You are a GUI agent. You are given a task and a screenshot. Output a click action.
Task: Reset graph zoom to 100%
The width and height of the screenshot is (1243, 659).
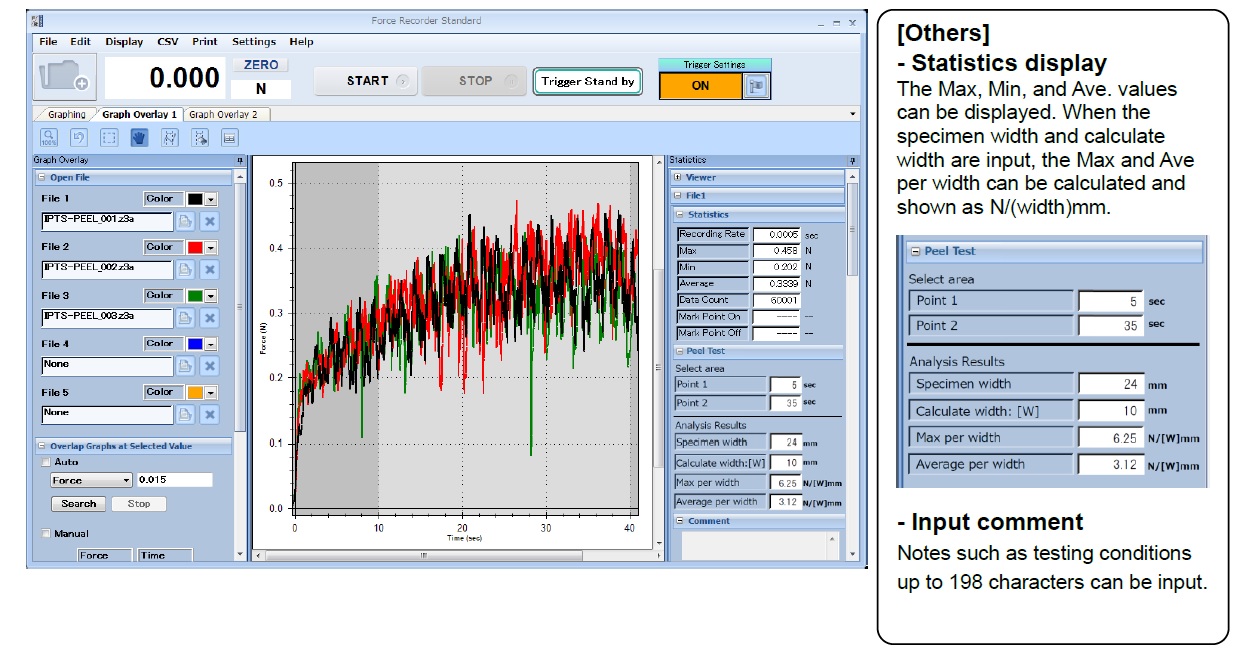(49, 138)
